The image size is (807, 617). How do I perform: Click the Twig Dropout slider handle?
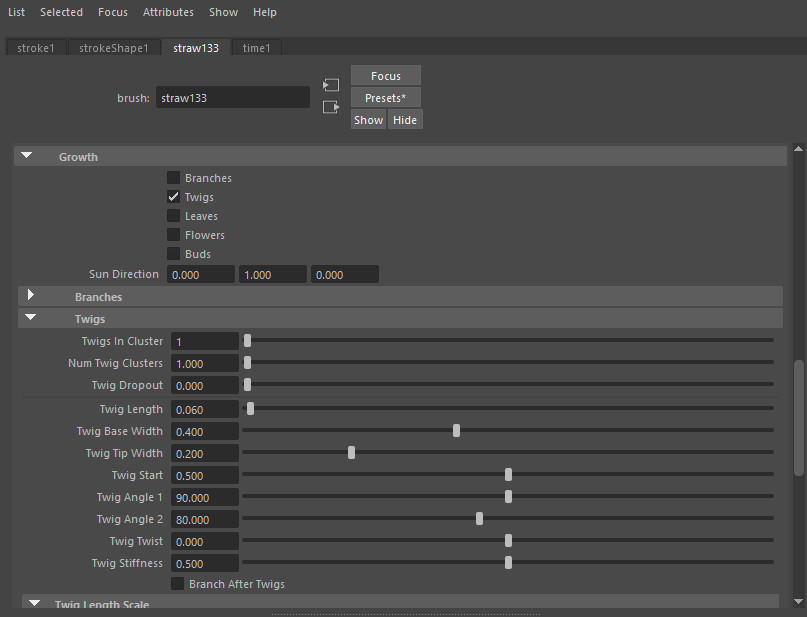(x=248, y=385)
